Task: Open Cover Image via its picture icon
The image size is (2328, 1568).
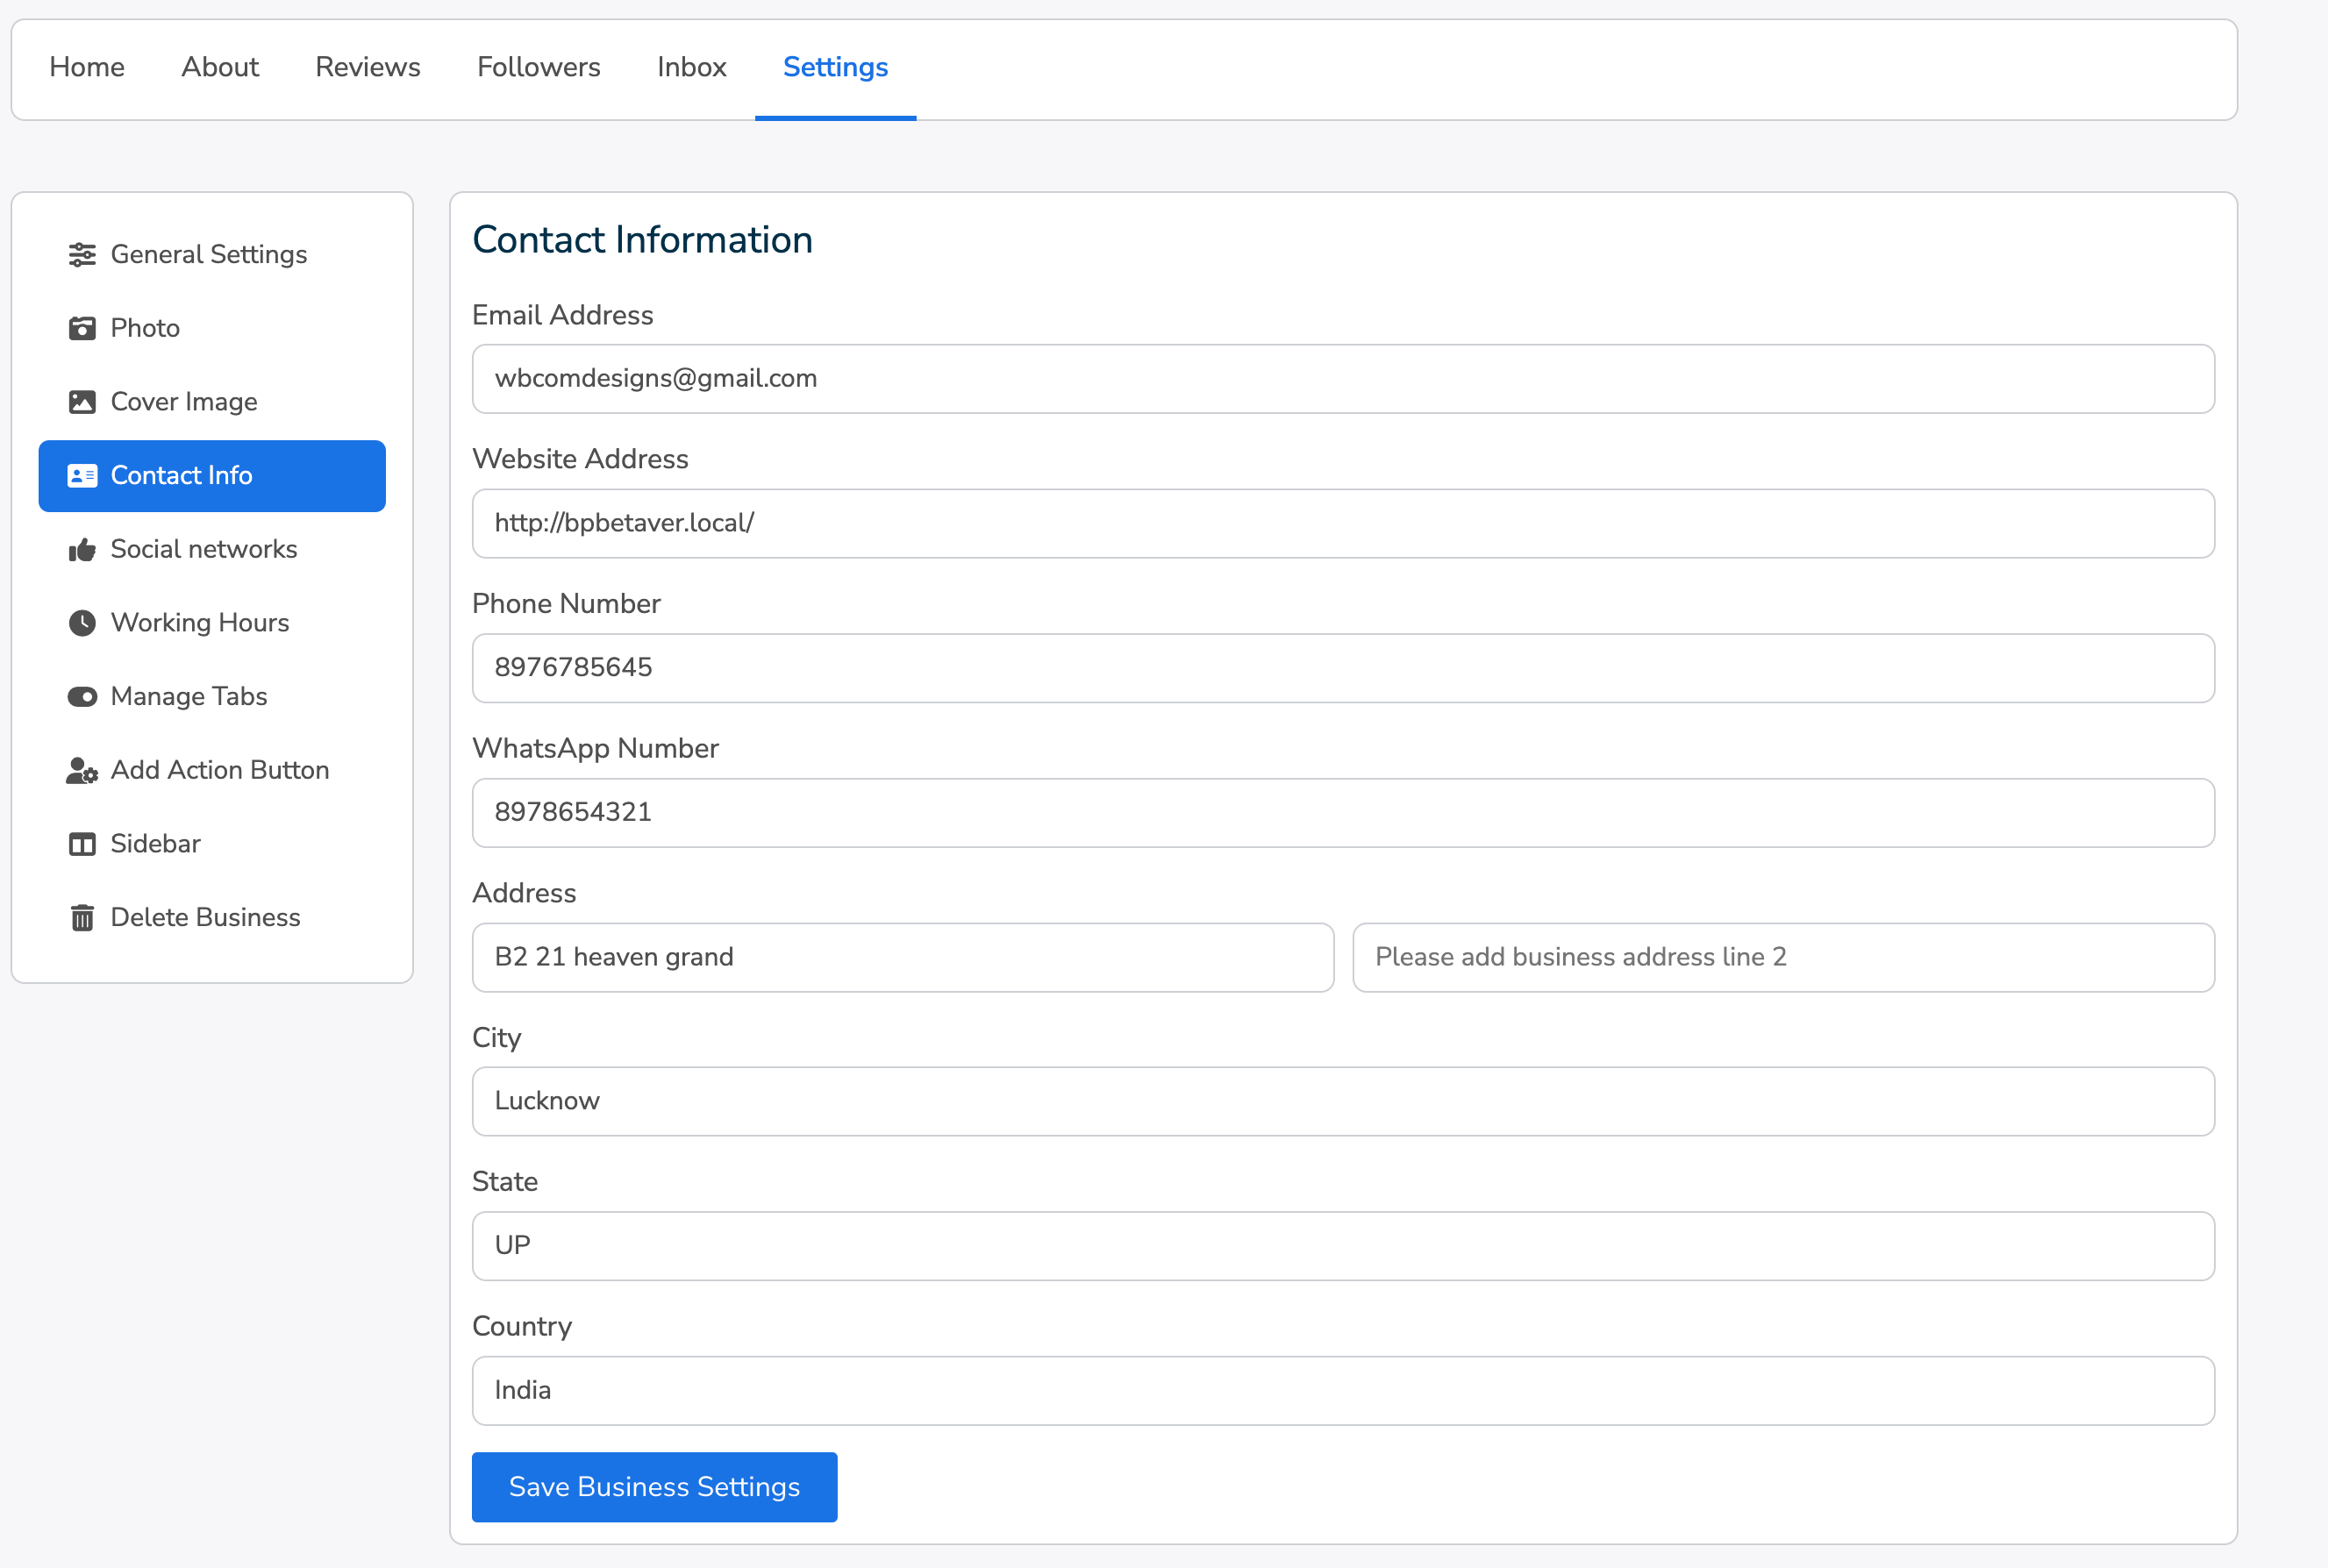Action: pyautogui.click(x=83, y=401)
